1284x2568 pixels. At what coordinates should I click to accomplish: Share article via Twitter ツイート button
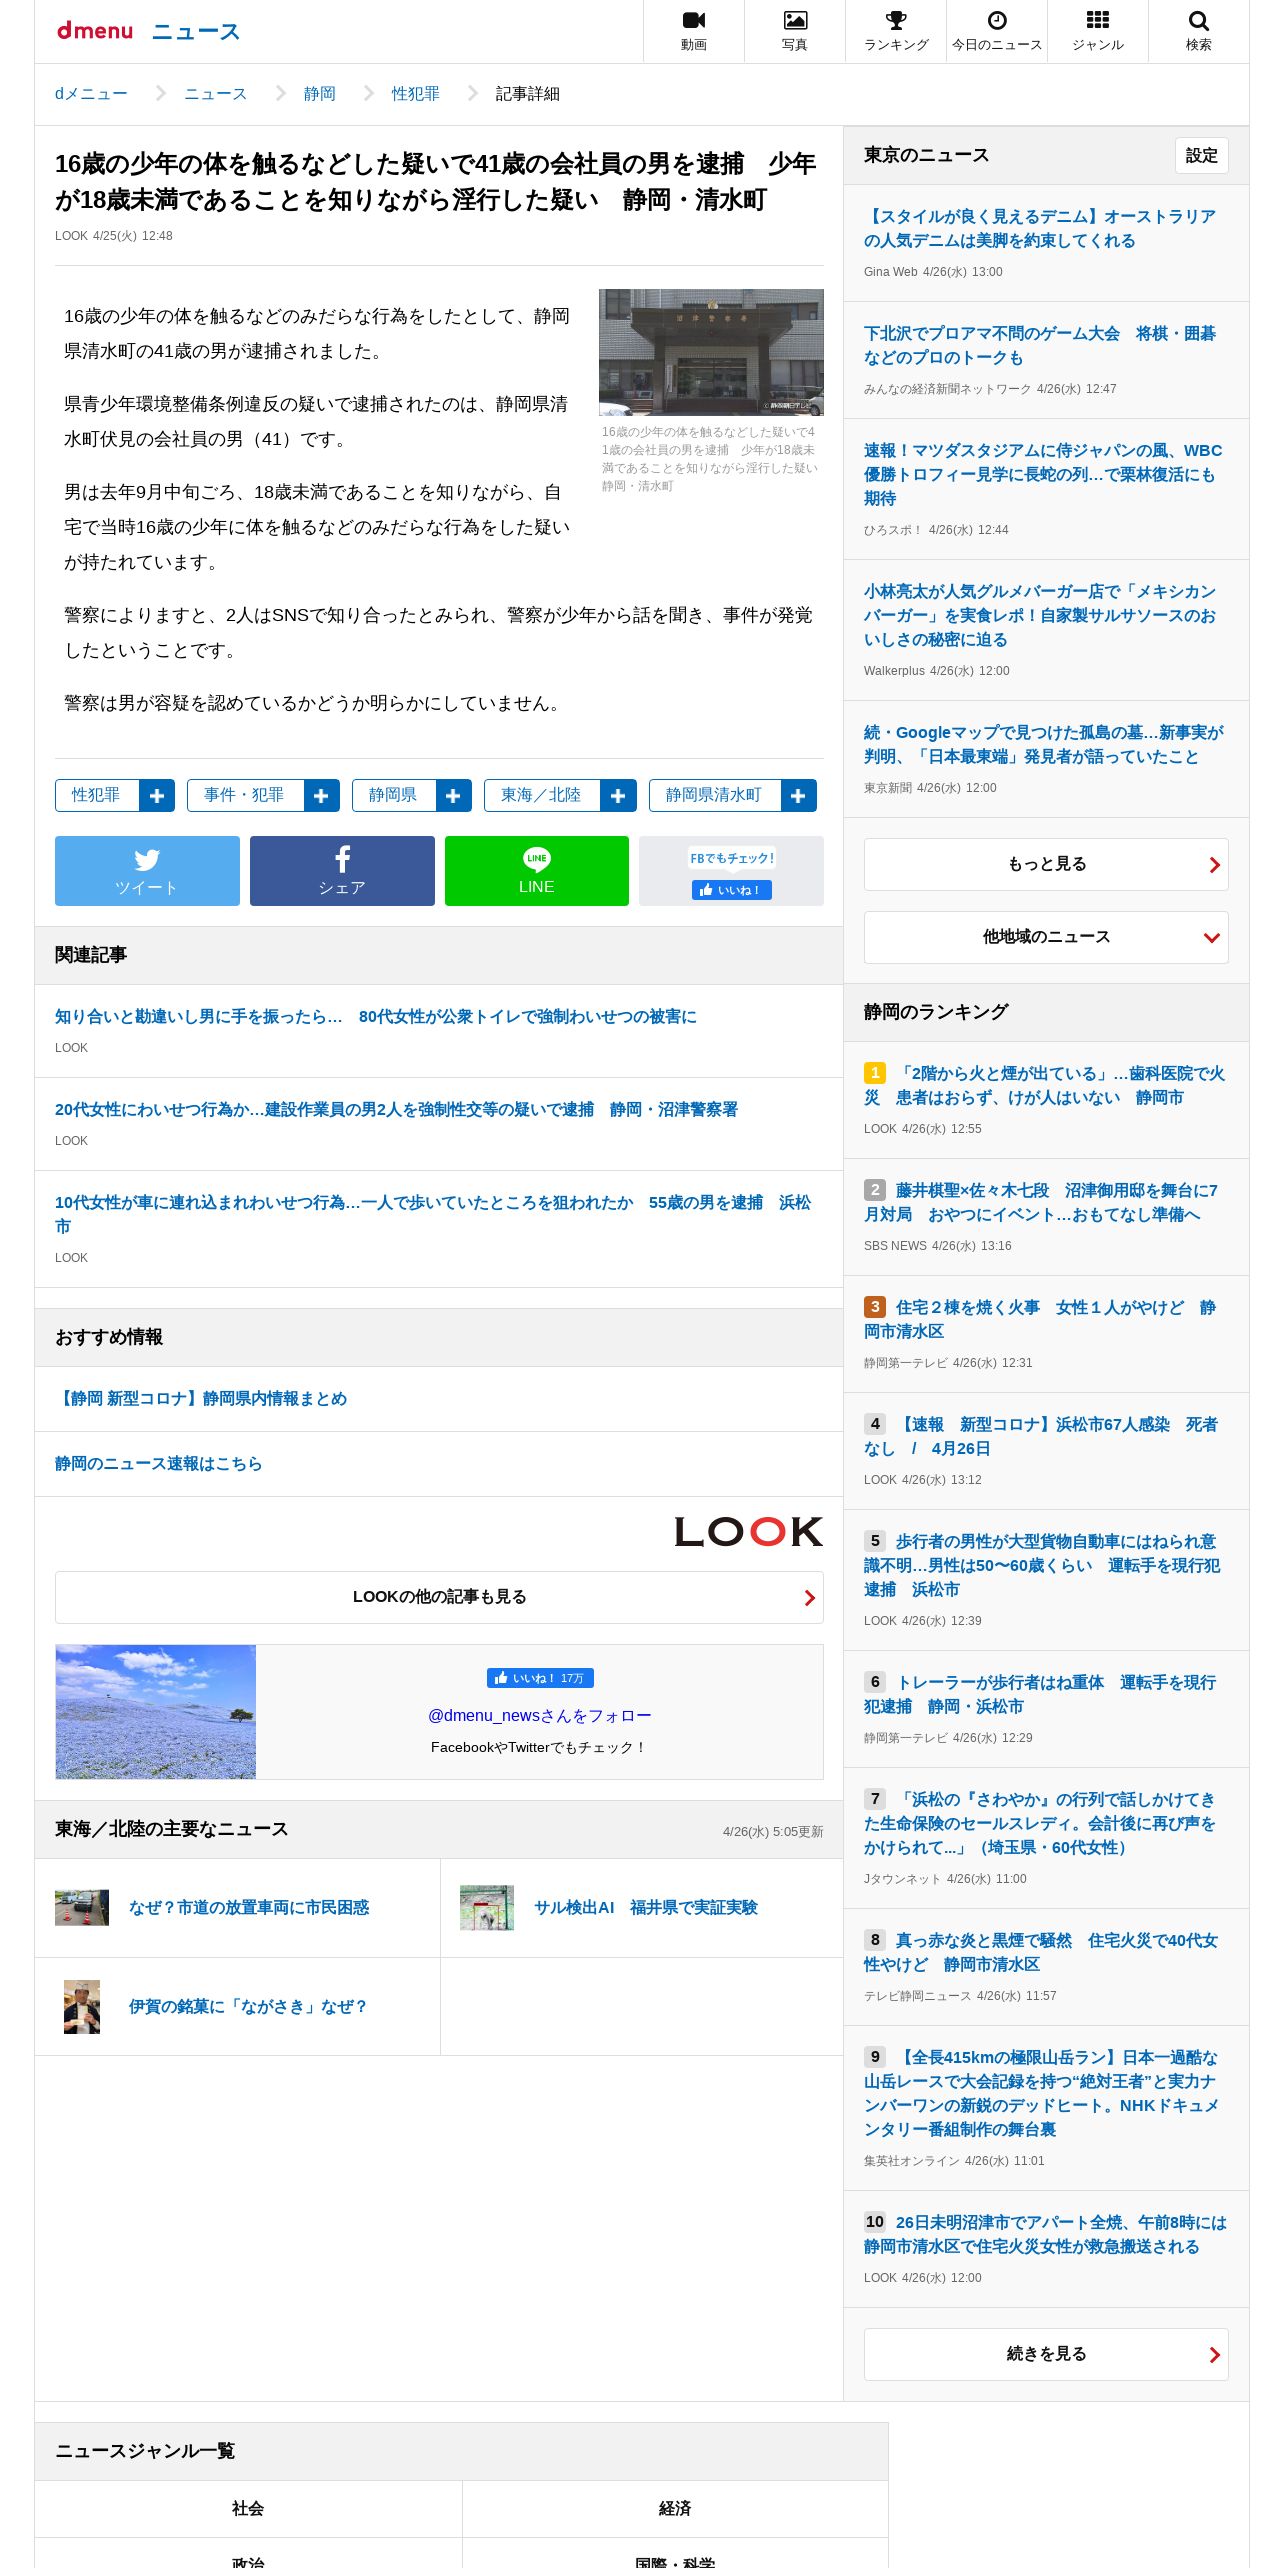point(147,871)
